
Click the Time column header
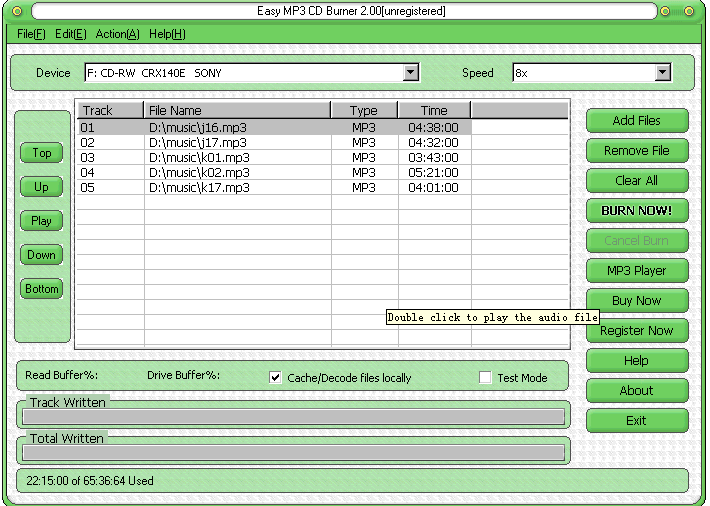[x=434, y=111]
